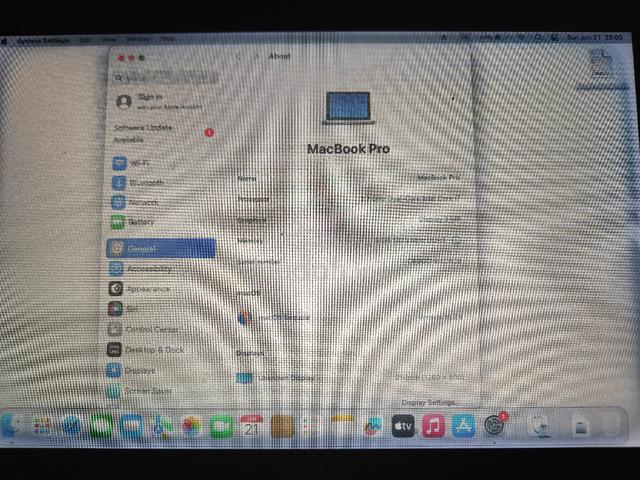The image size is (640, 480).
Task: Open Contacts from the Dock
Action: pyautogui.click(x=282, y=427)
